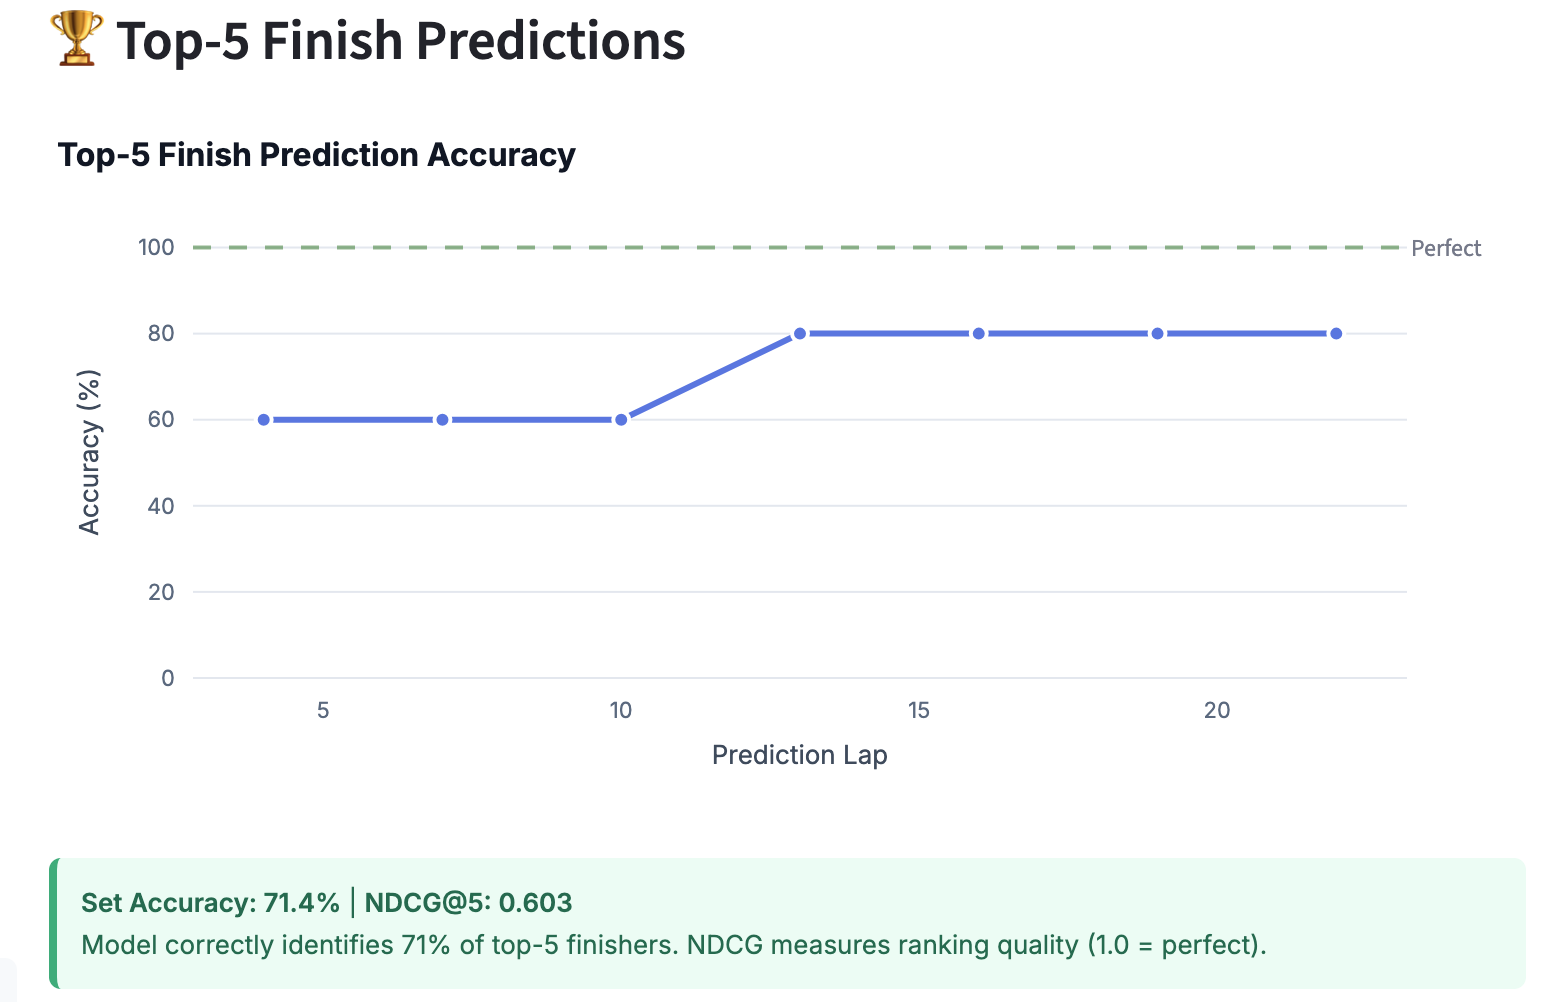The image size is (1550, 1002).
Task: Click the green dashed Perfect line
Action: (799, 247)
